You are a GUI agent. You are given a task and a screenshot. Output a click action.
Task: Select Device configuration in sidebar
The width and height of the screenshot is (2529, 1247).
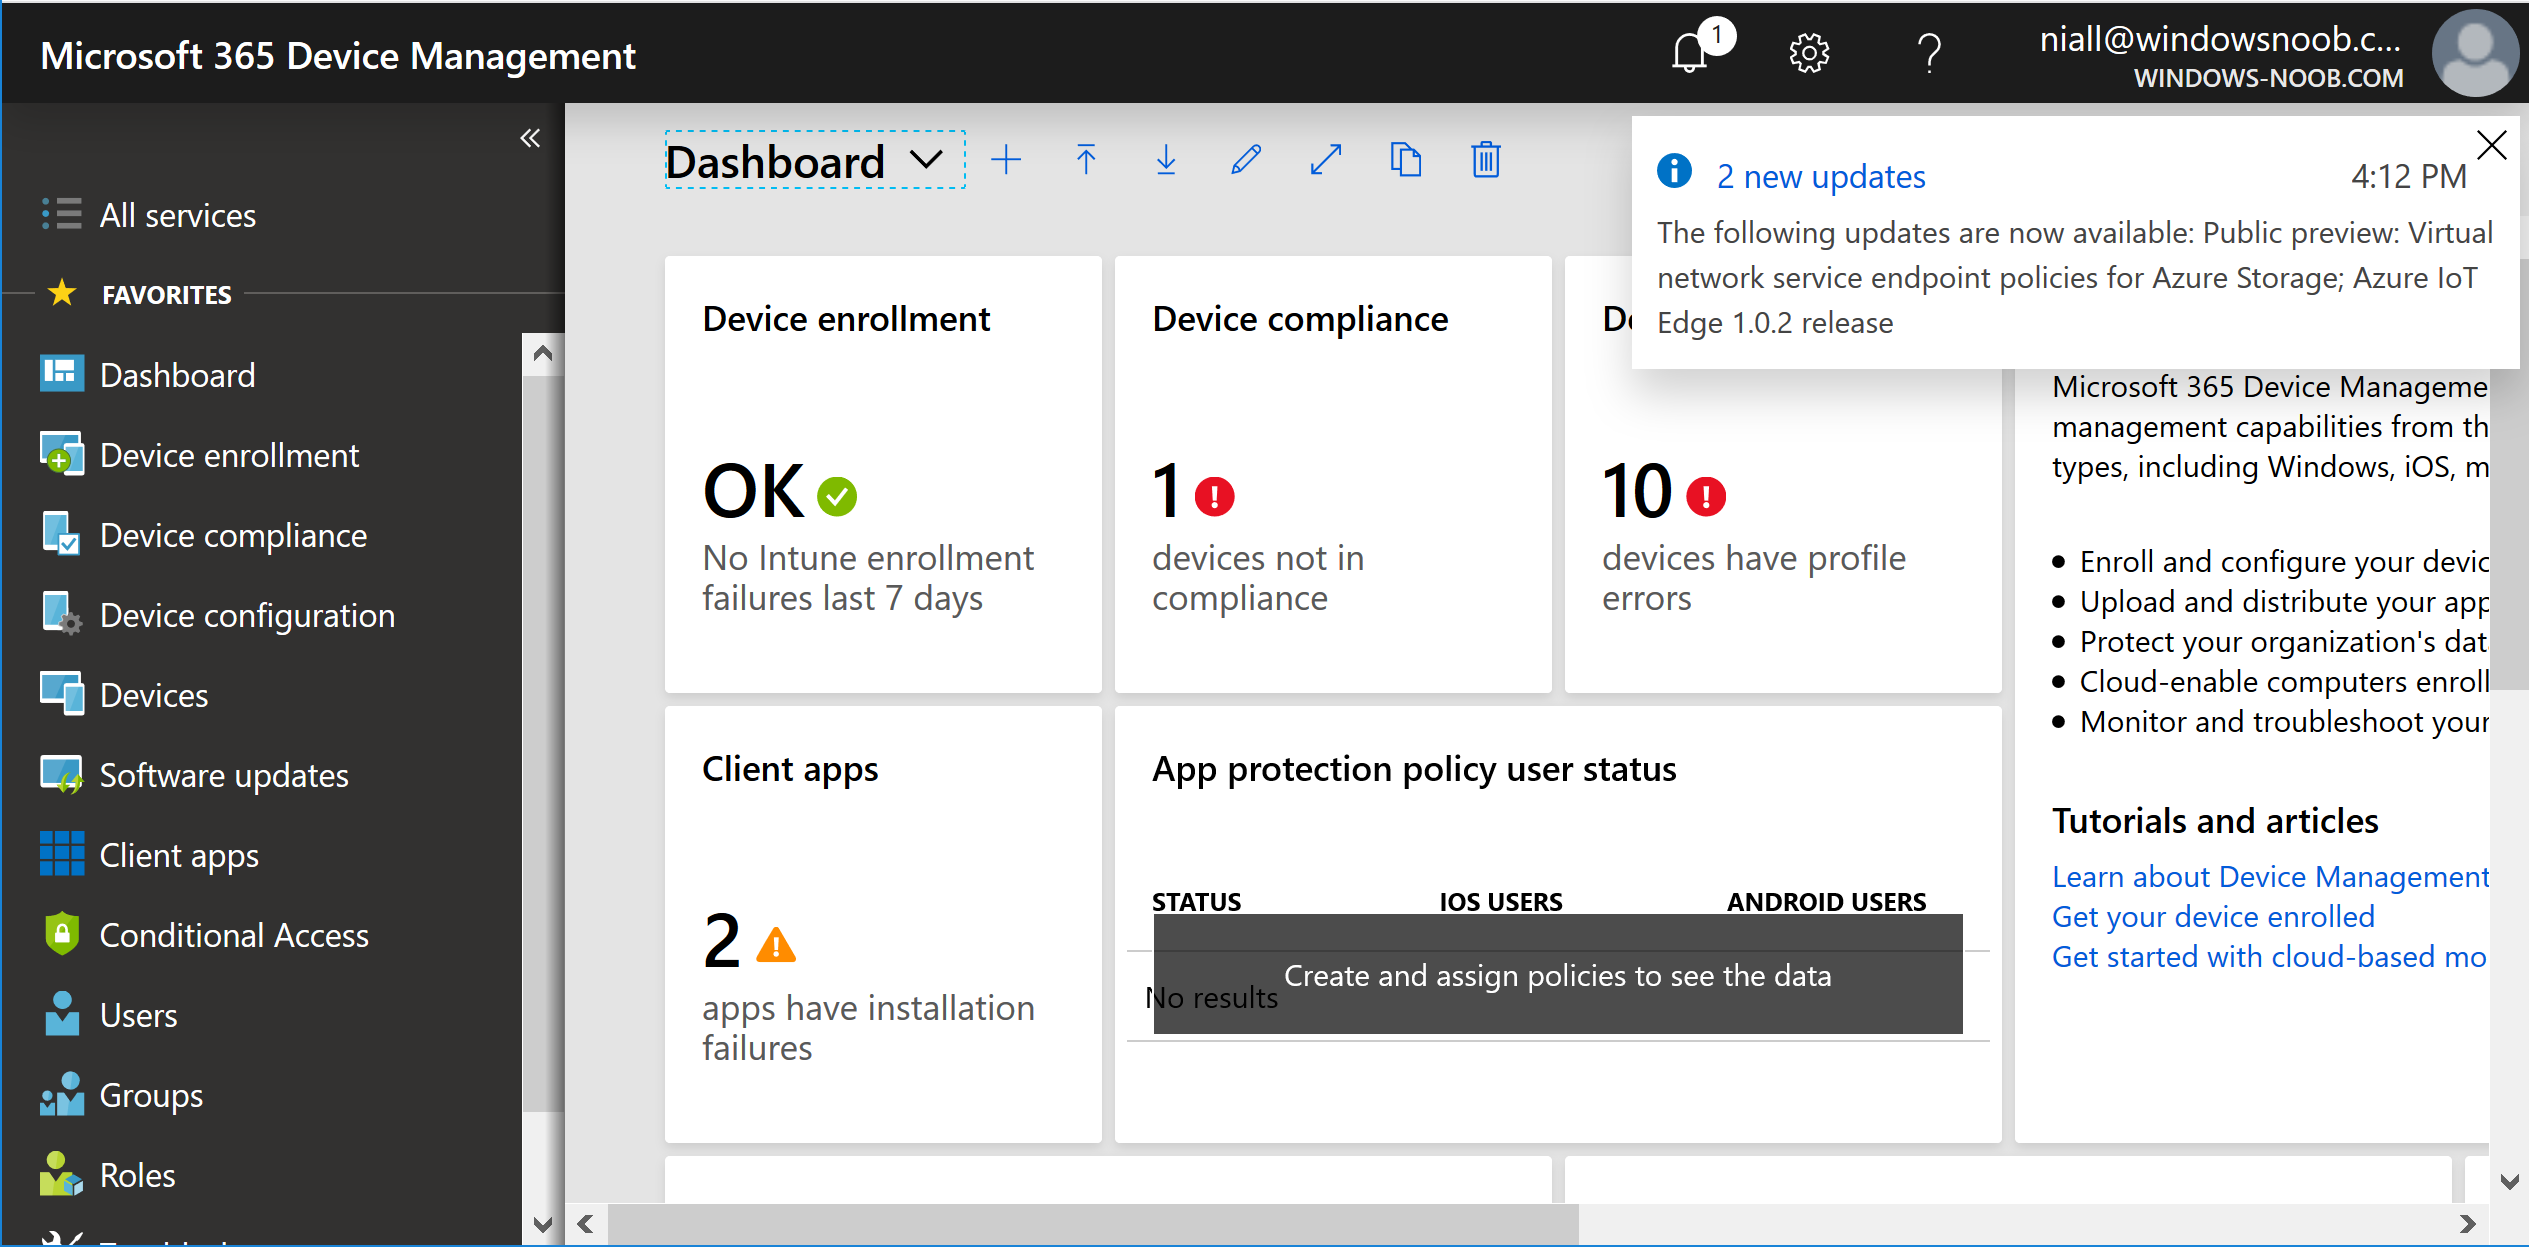coord(247,615)
